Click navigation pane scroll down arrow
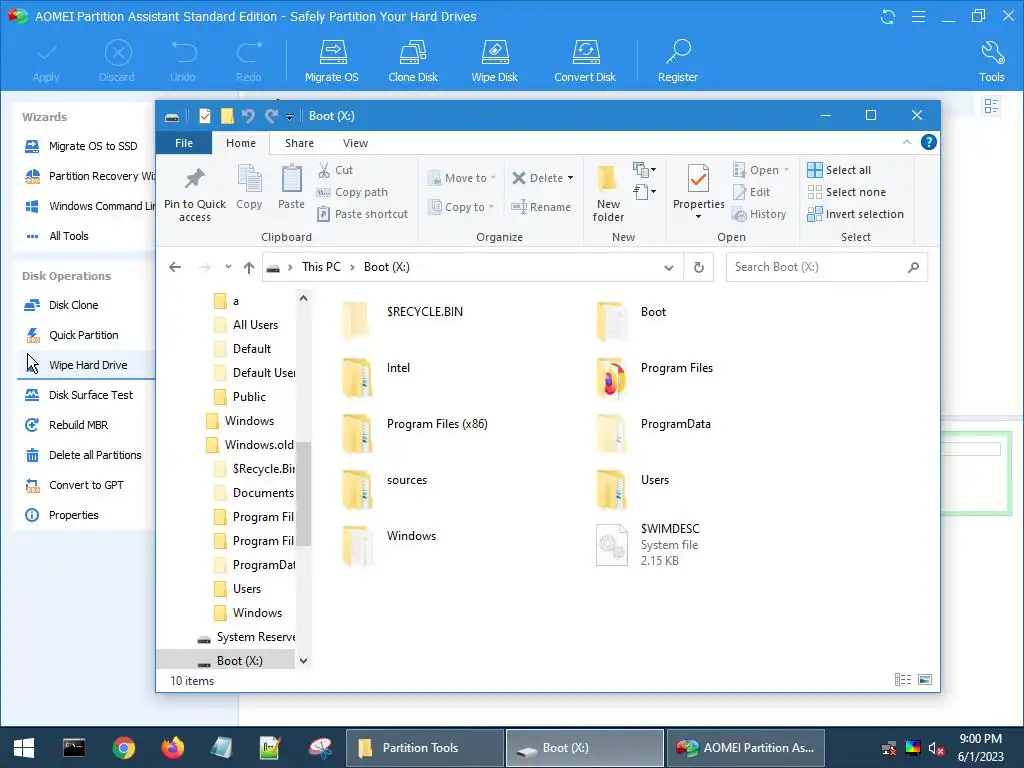 point(303,661)
